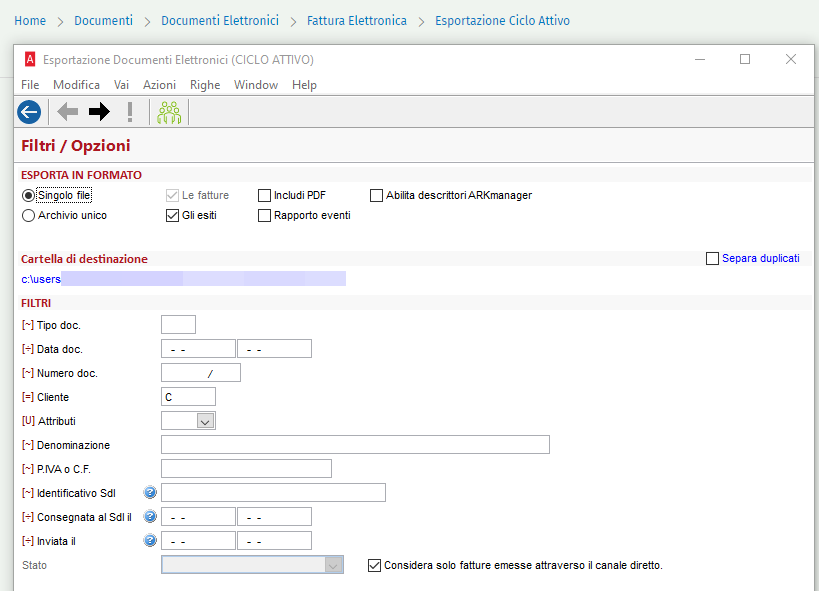Click the second Data doc. date field
This screenshot has width=819, height=591.
[x=274, y=349]
